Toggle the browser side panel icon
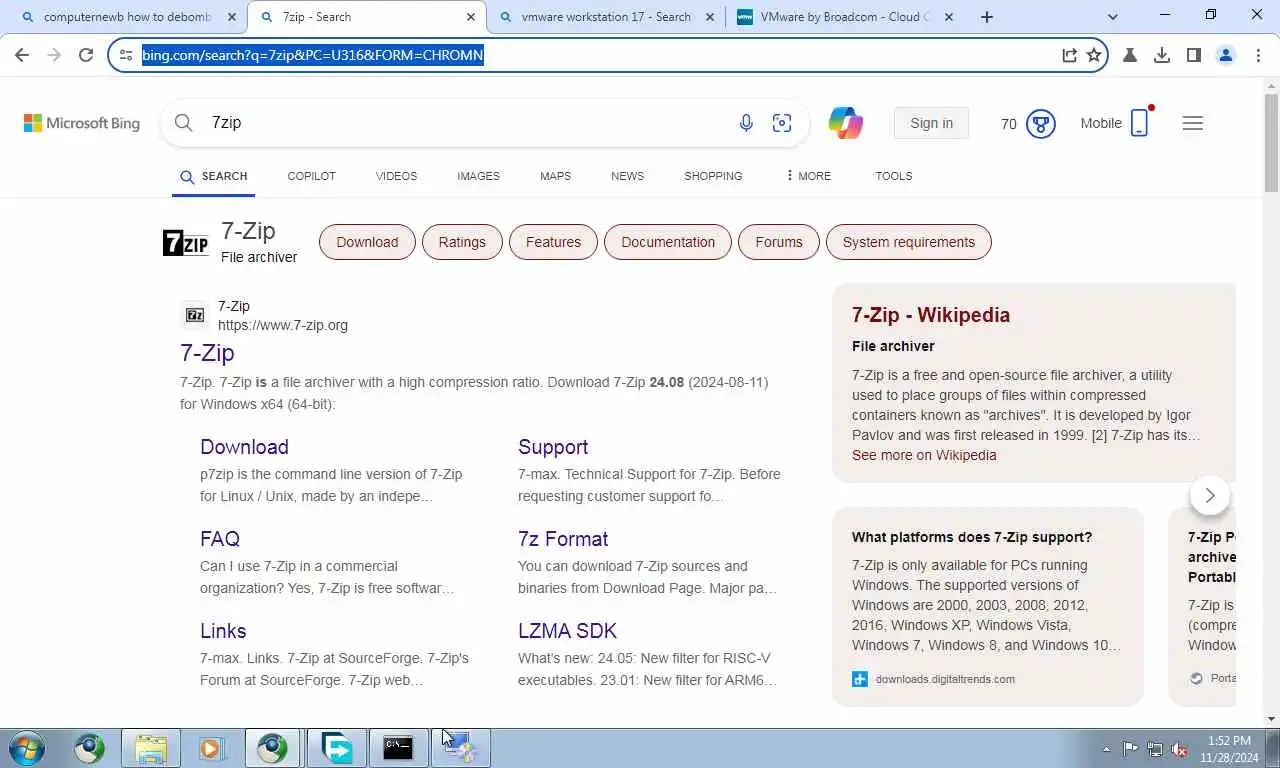The image size is (1280, 768). click(x=1193, y=55)
